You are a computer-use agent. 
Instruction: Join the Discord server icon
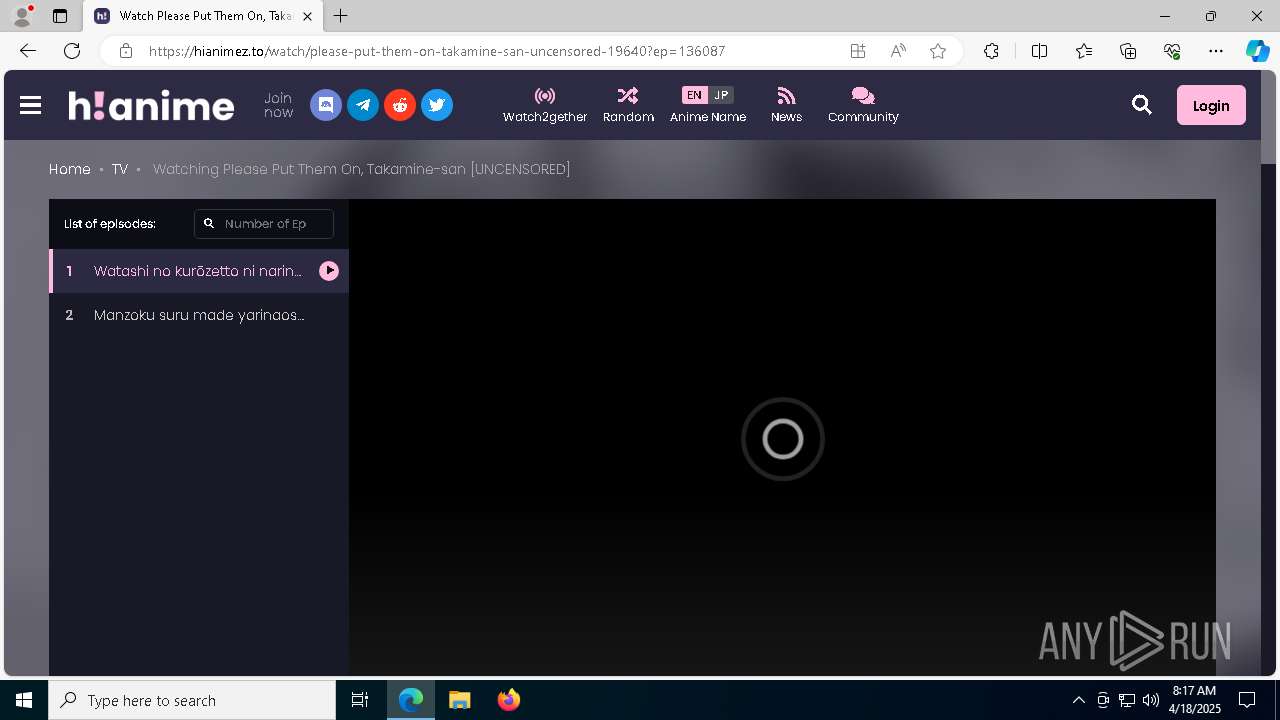(326, 105)
